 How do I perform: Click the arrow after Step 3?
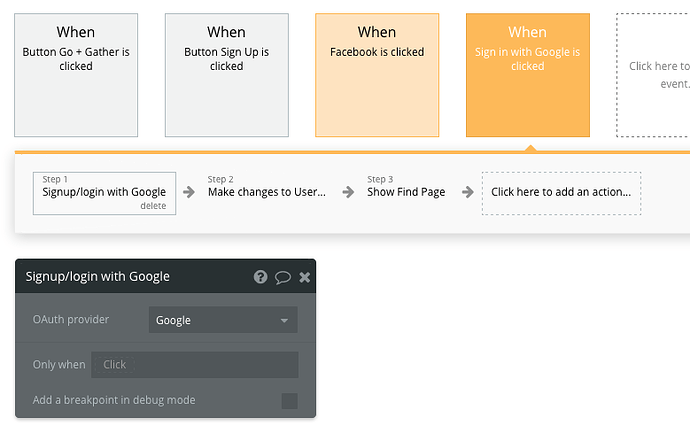pos(467,192)
